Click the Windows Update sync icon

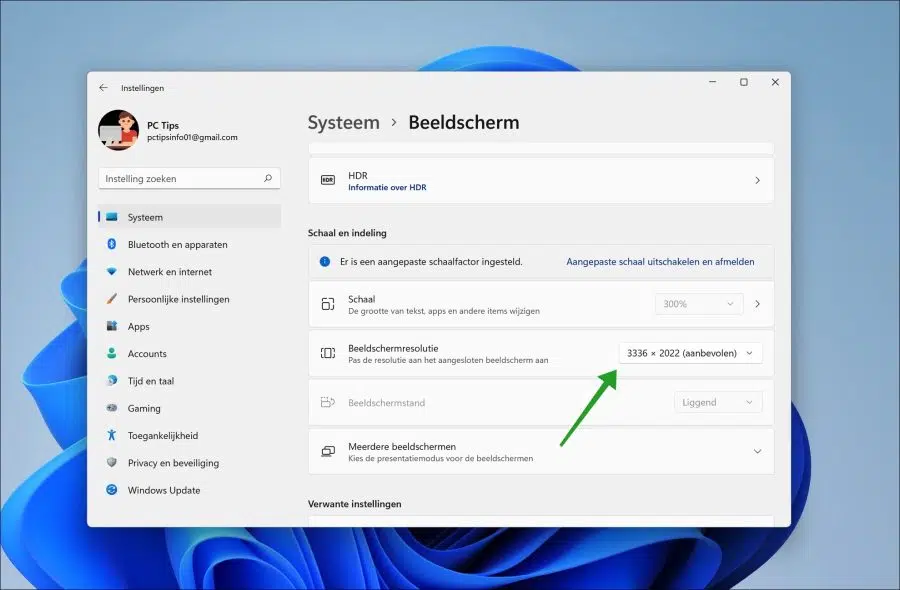coord(112,490)
